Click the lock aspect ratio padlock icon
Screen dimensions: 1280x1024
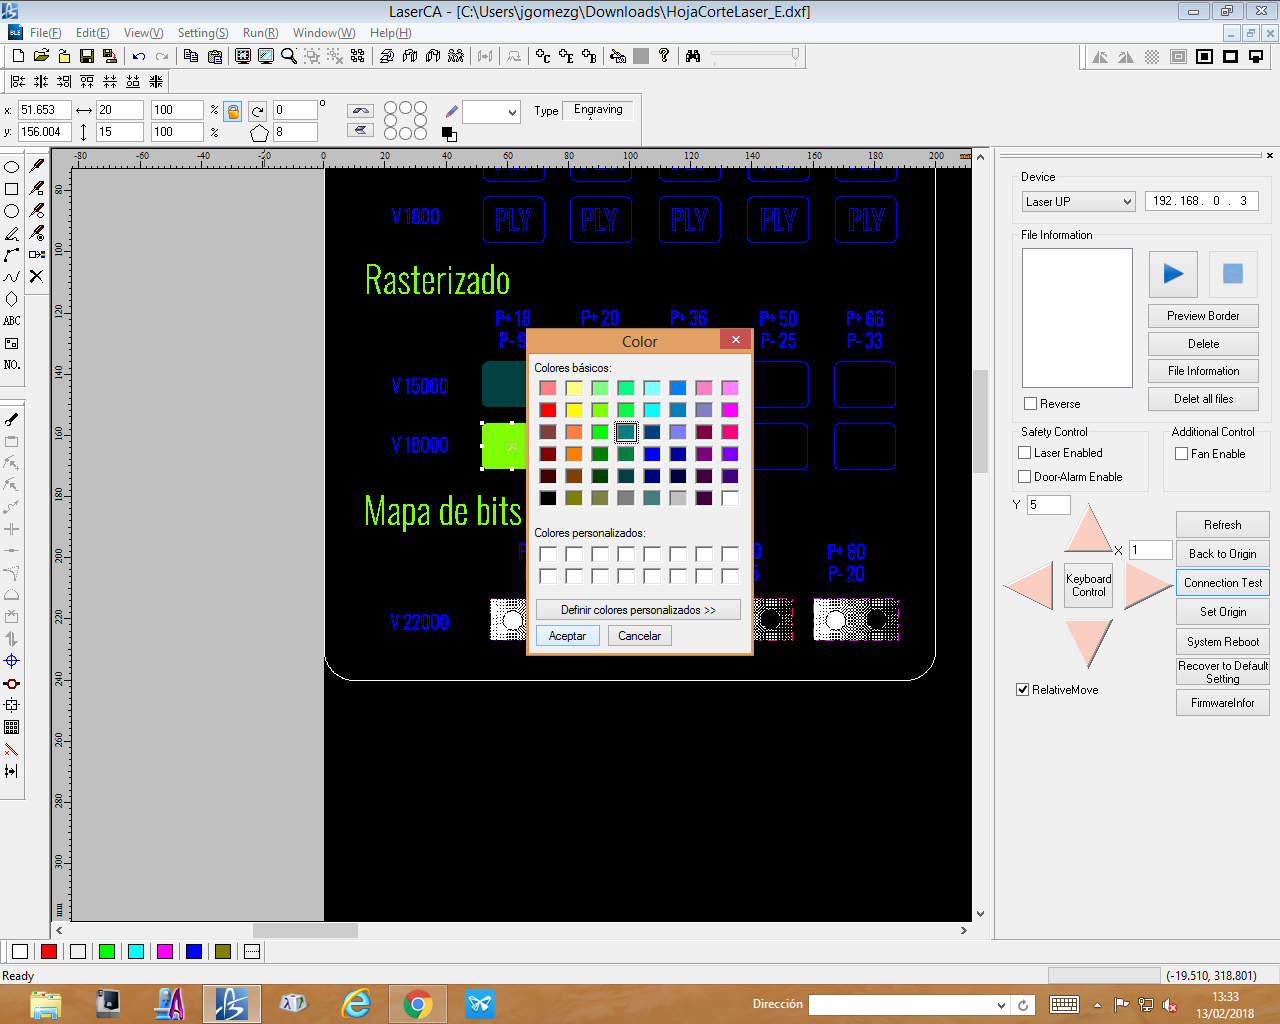[233, 111]
